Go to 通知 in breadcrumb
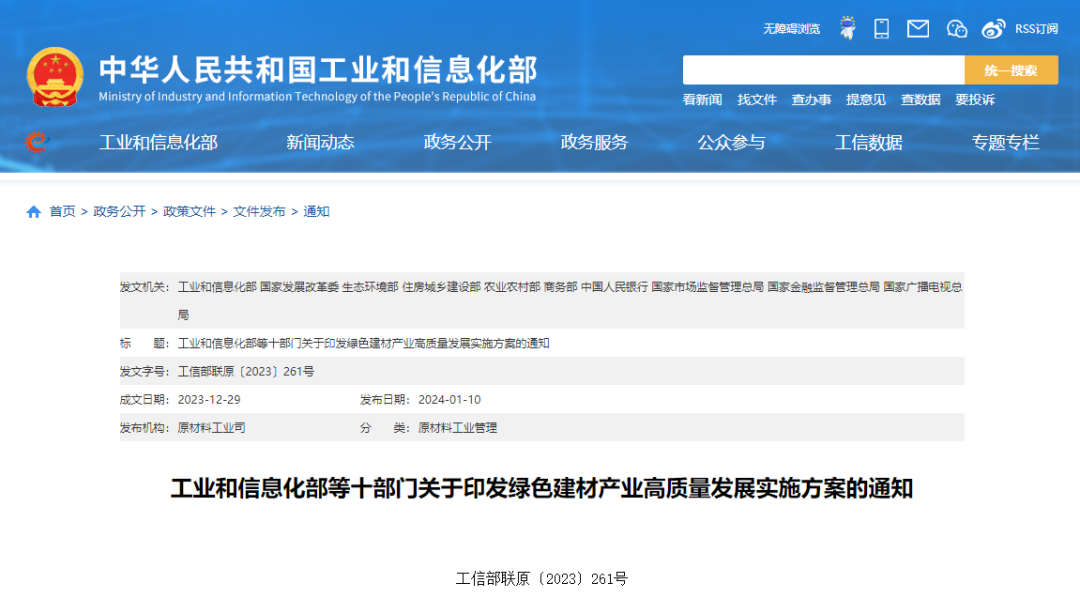The image size is (1080, 614). (316, 212)
